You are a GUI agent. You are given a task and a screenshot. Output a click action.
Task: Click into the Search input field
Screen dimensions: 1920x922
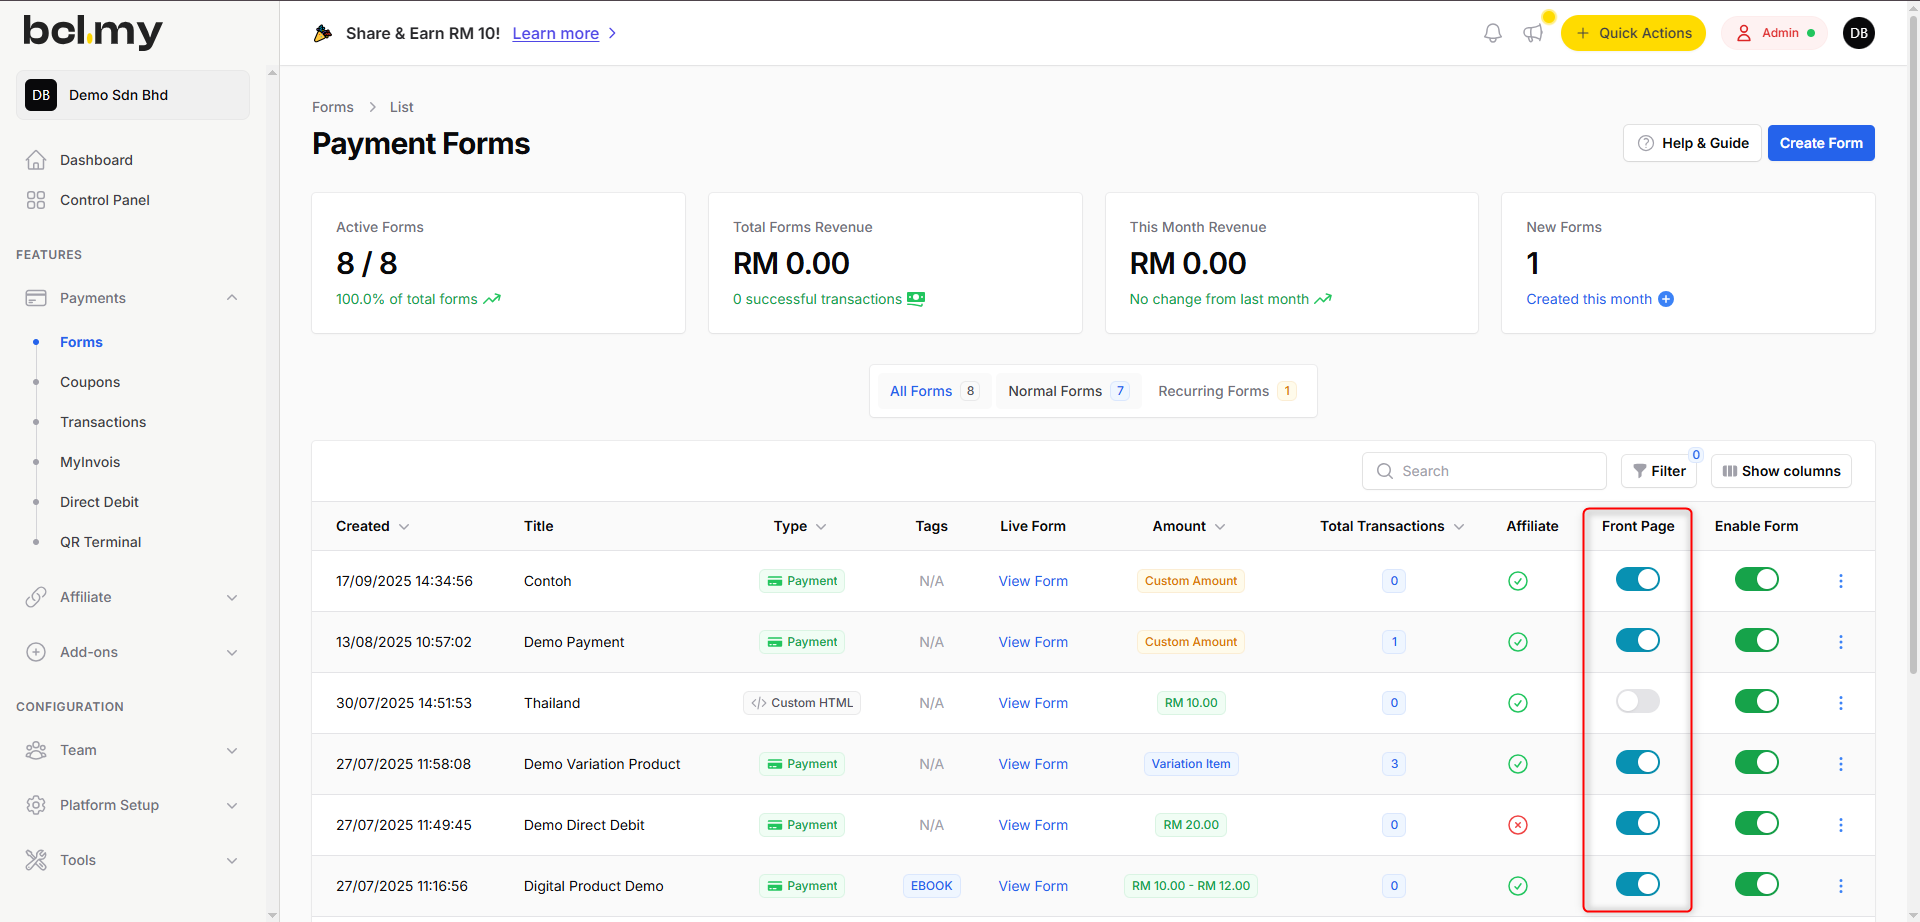click(x=1484, y=471)
